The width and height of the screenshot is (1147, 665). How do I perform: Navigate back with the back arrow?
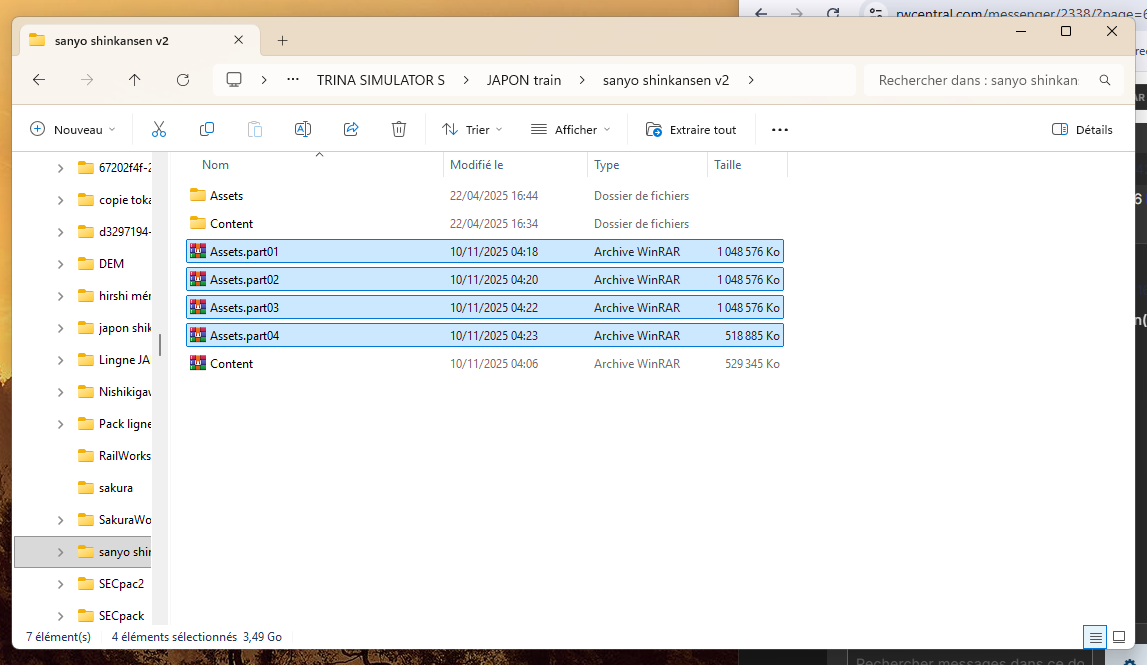pos(39,80)
